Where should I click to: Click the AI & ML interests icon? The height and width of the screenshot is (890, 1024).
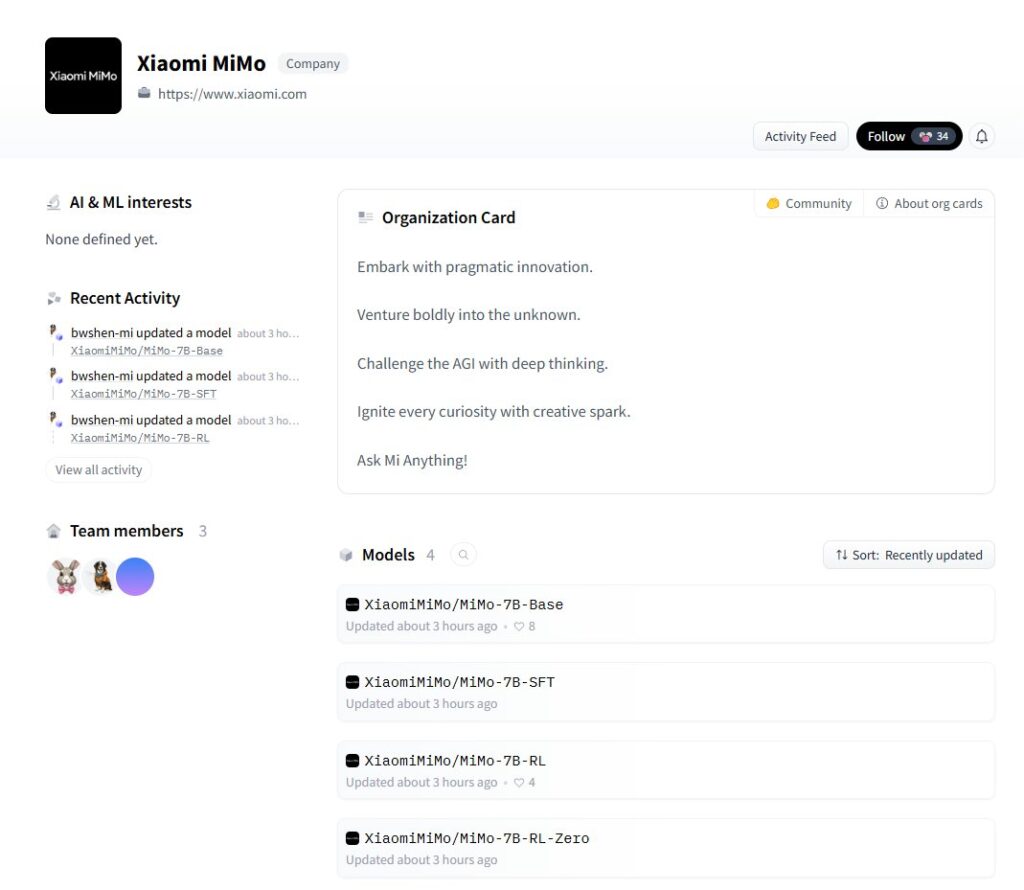click(x=54, y=202)
